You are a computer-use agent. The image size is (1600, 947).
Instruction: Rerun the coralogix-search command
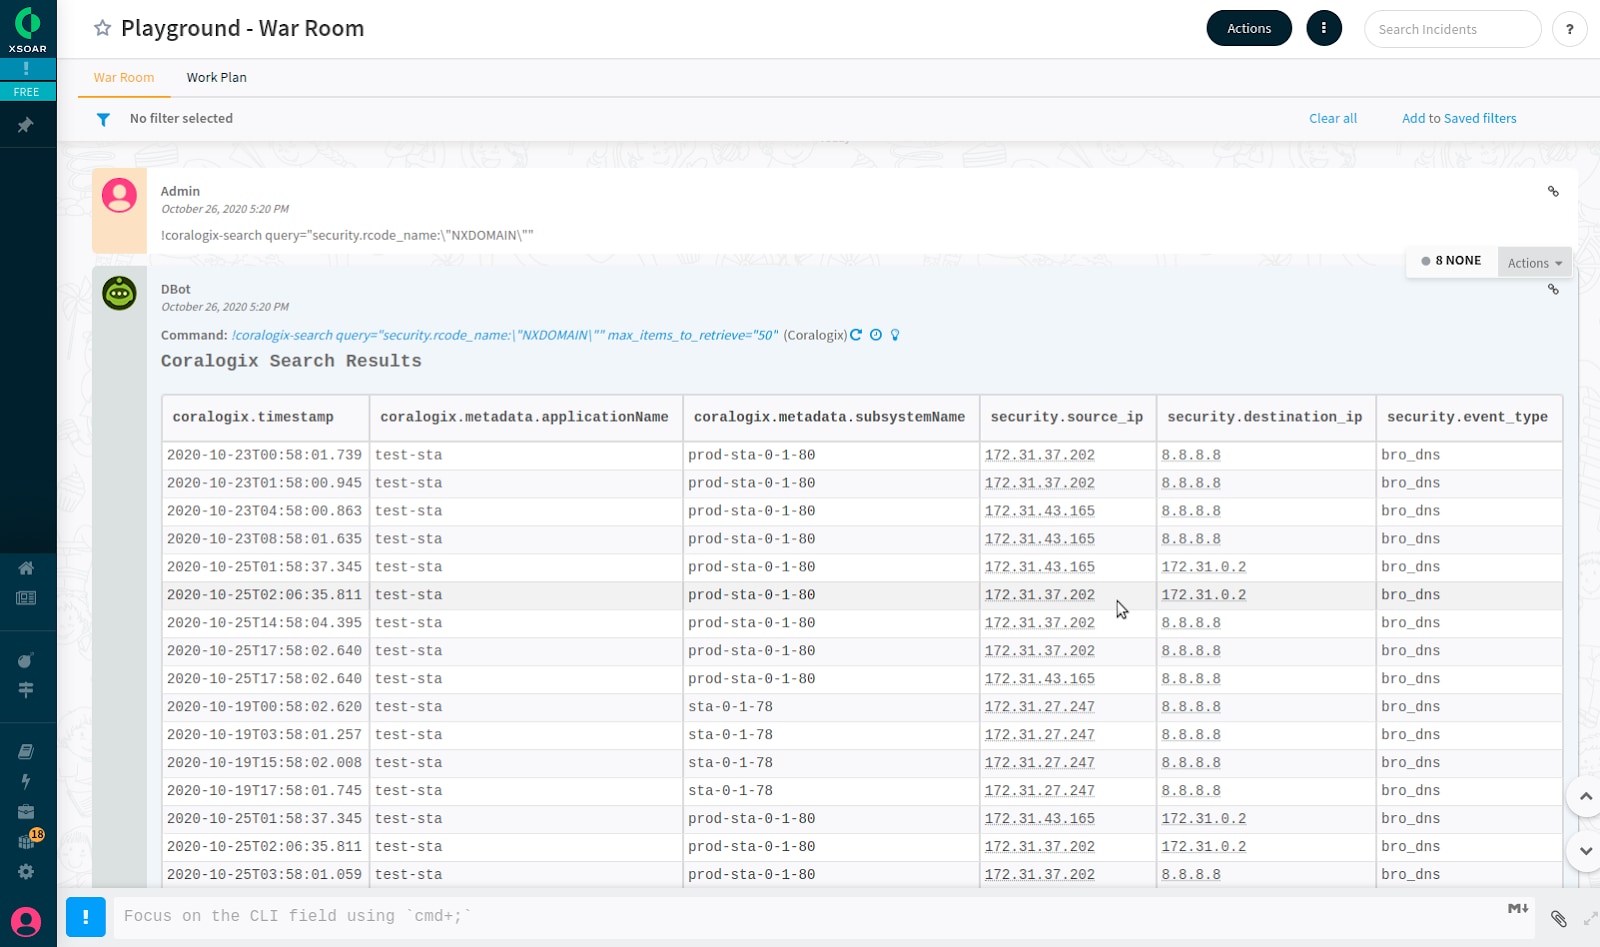pos(856,335)
